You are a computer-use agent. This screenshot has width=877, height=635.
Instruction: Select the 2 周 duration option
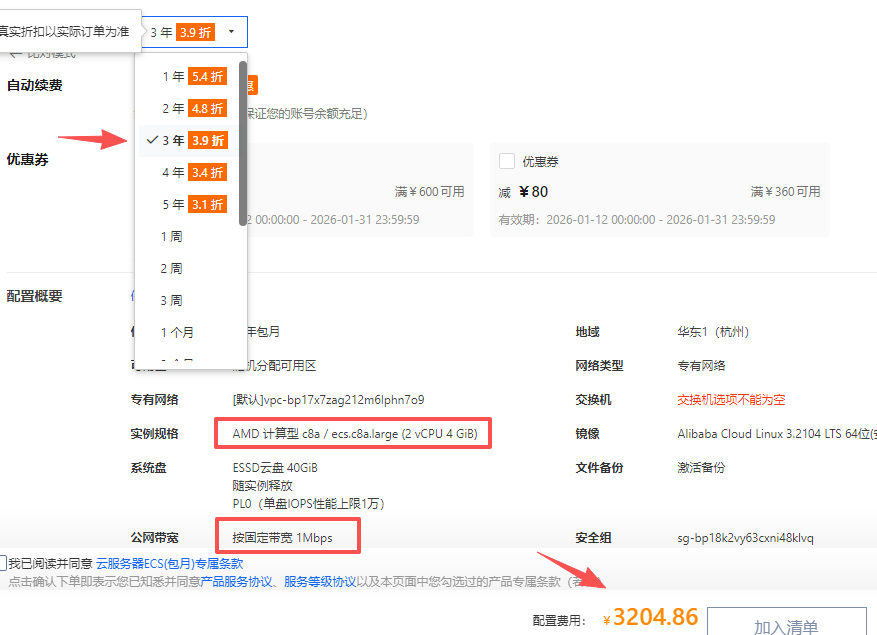tap(172, 269)
